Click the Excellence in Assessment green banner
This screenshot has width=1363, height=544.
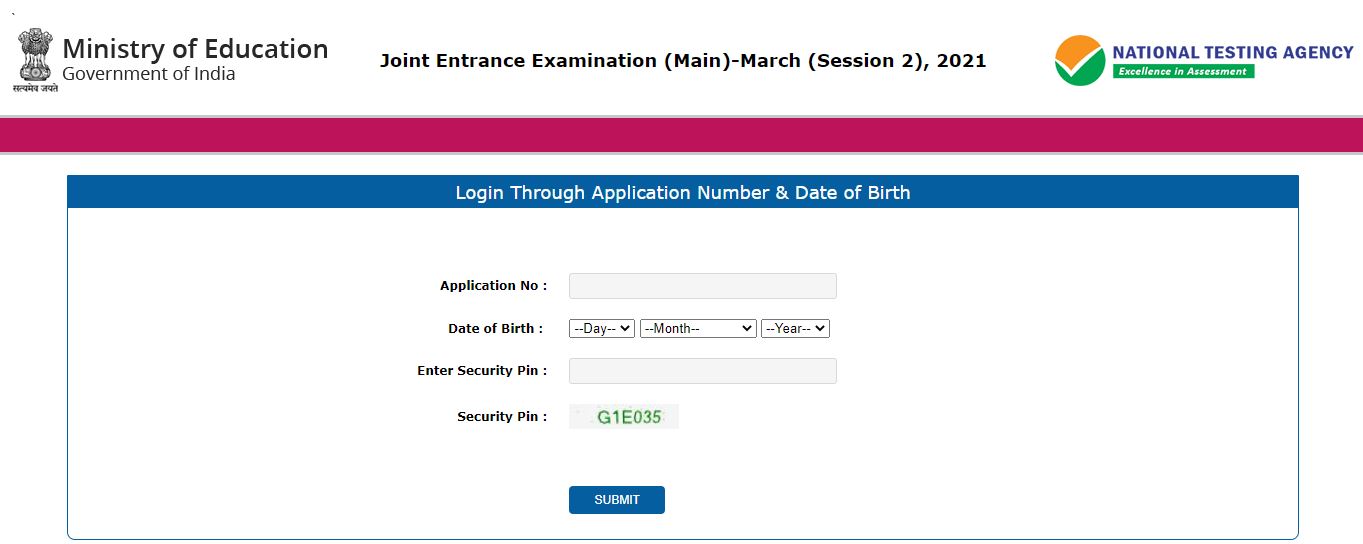coord(1183,71)
